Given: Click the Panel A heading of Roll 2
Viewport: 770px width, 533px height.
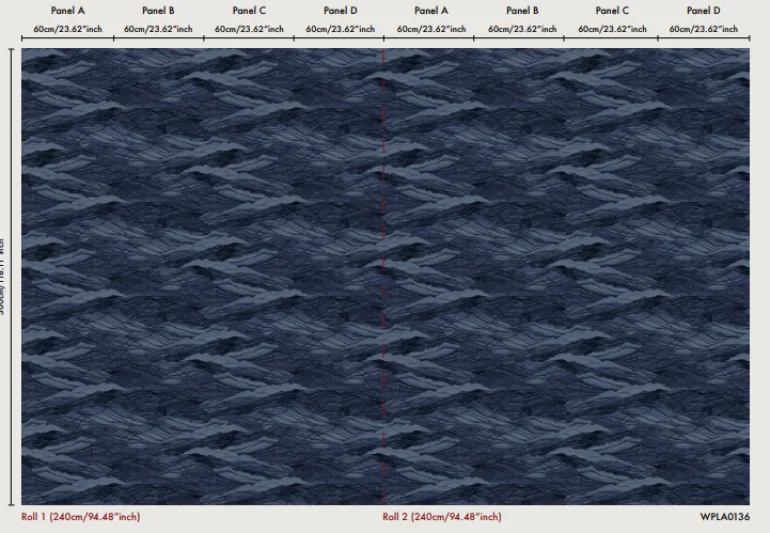Looking at the screenshot, I should point(431,11).
